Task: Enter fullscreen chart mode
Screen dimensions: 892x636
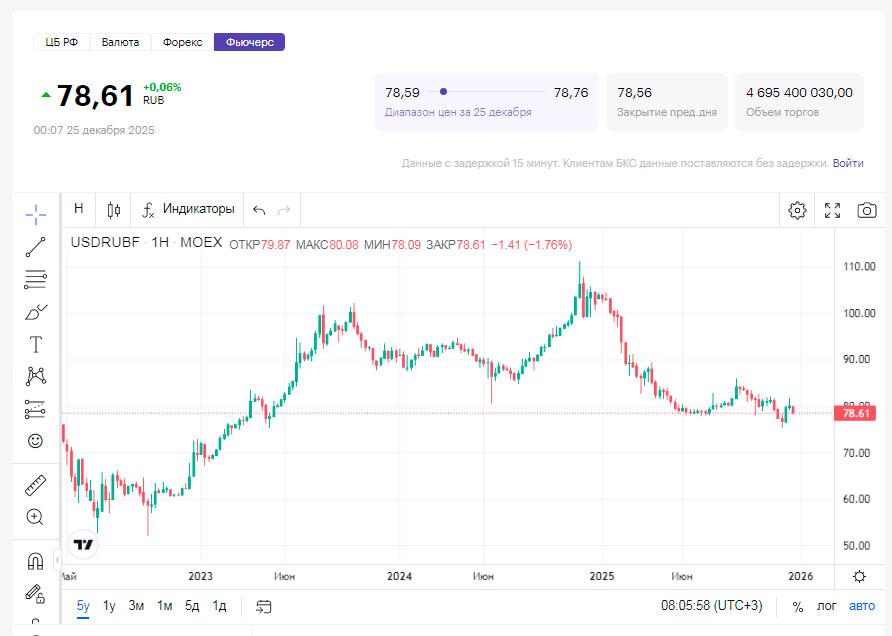Action: (832, 210)
